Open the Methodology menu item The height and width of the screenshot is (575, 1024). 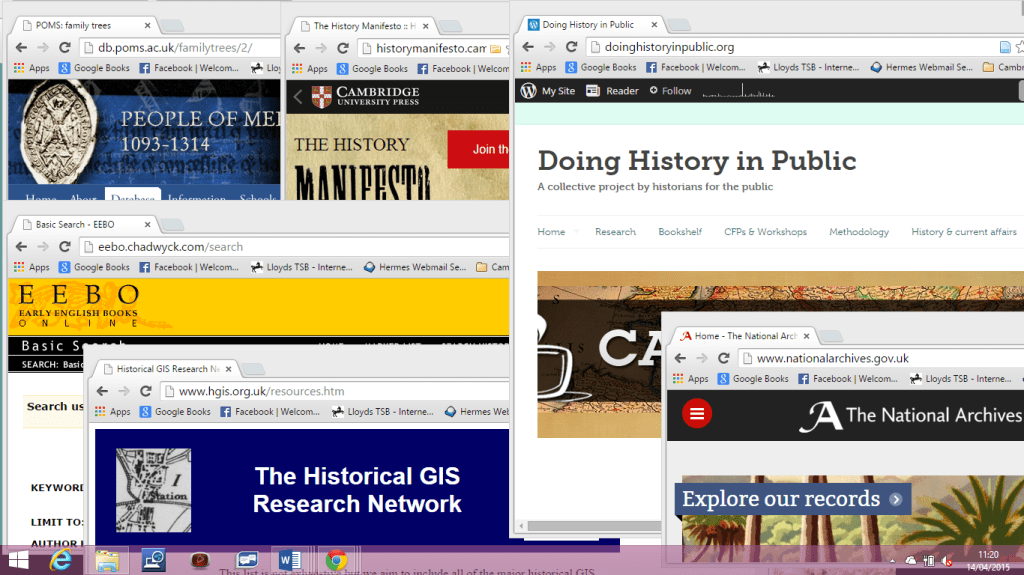click(859, 232)
